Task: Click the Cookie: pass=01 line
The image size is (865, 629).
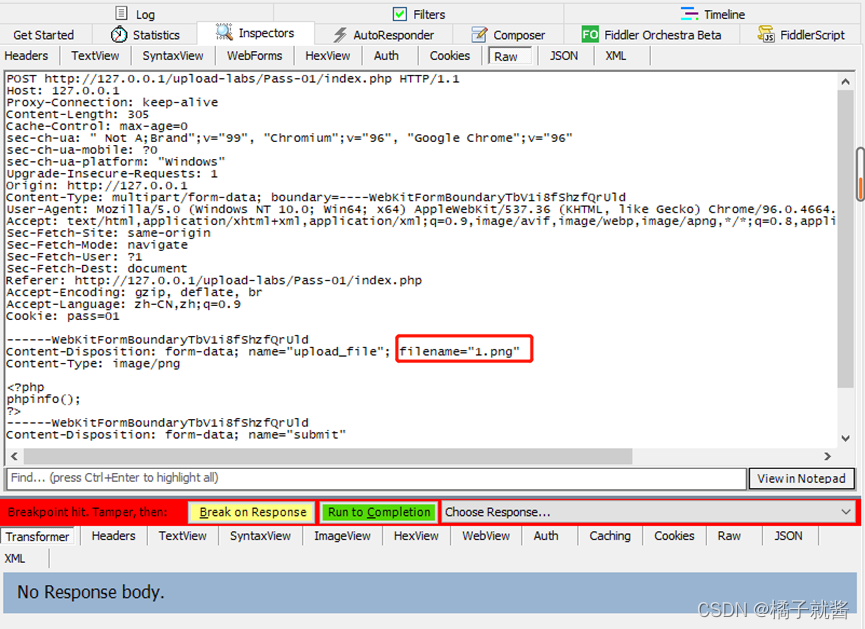Action: click(x=62, y=316)
